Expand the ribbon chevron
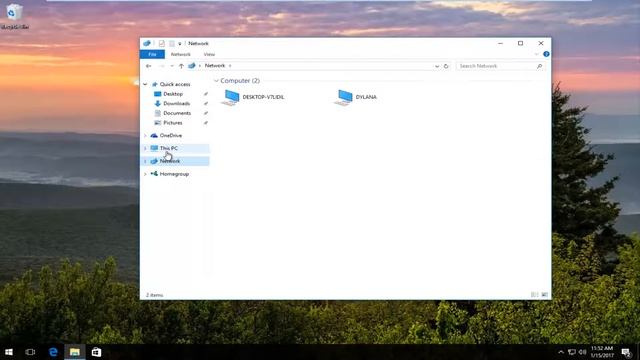 [536, 54]
